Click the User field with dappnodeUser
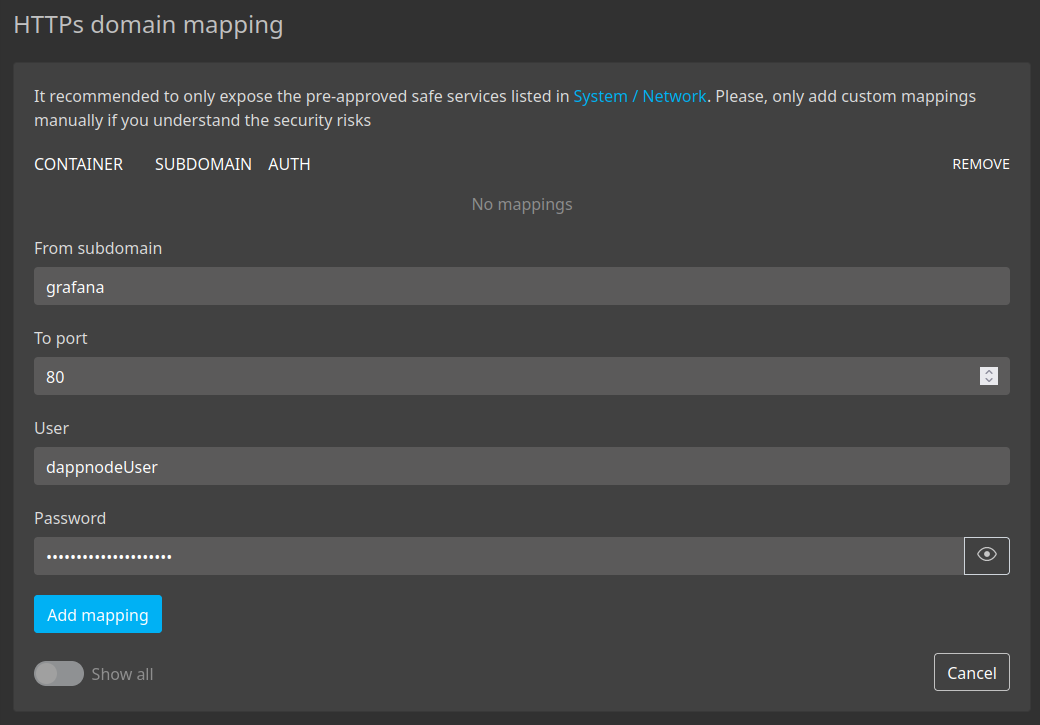Image resolution: width=1040 pixels, height=725 pixels. coord(522,466)
